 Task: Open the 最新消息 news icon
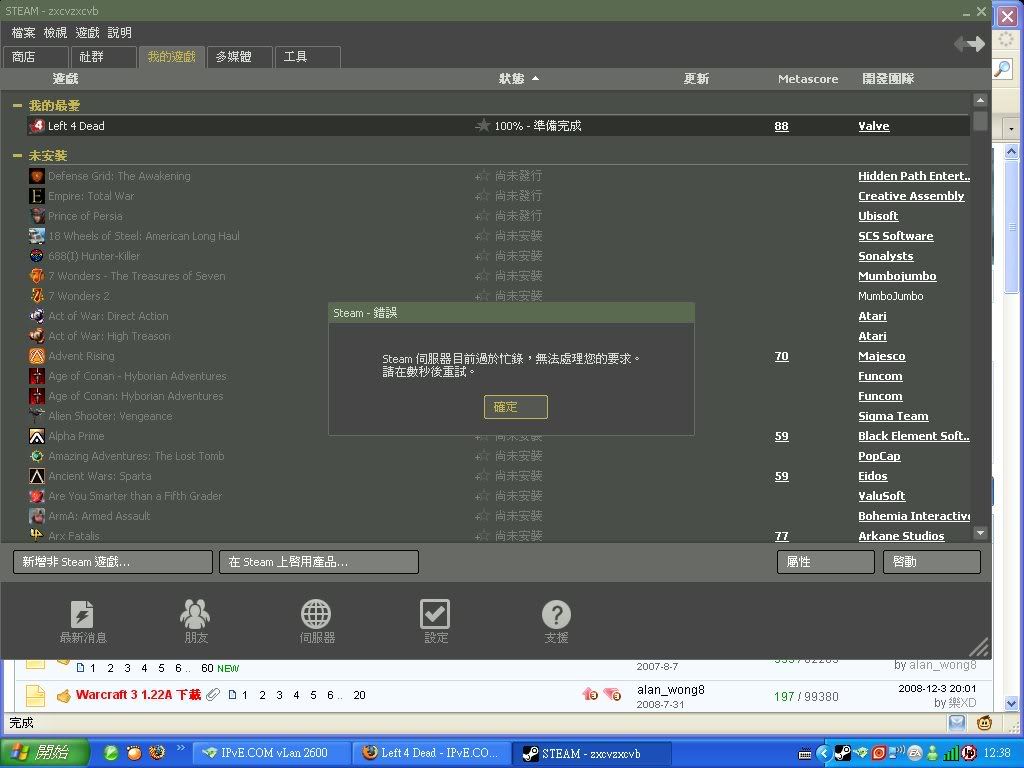[82, 614]
